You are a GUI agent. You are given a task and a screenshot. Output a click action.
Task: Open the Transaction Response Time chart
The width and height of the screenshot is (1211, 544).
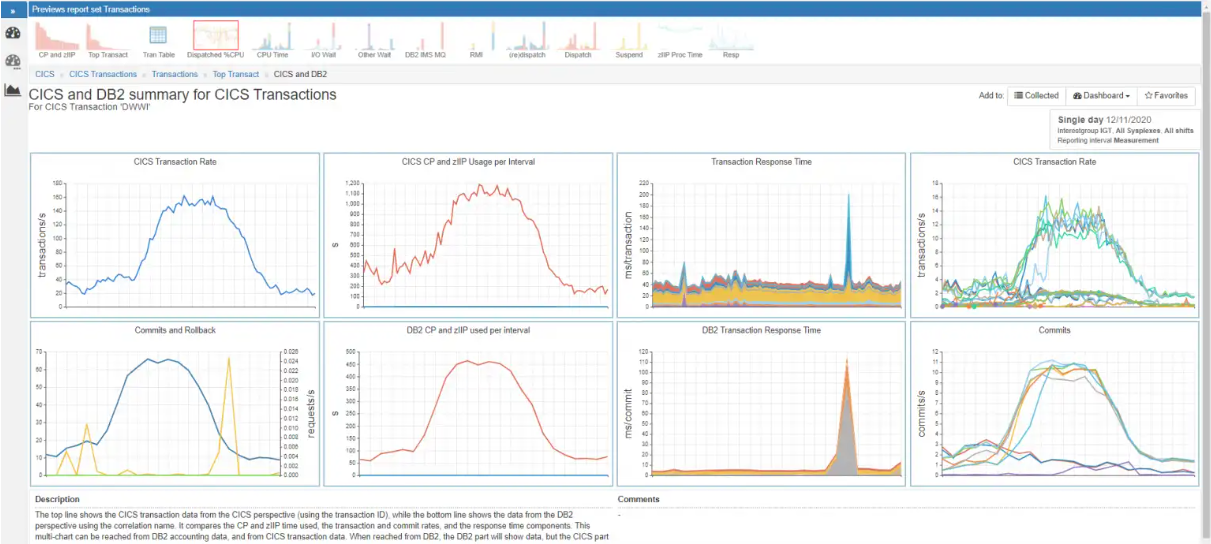tap(761, 235)
